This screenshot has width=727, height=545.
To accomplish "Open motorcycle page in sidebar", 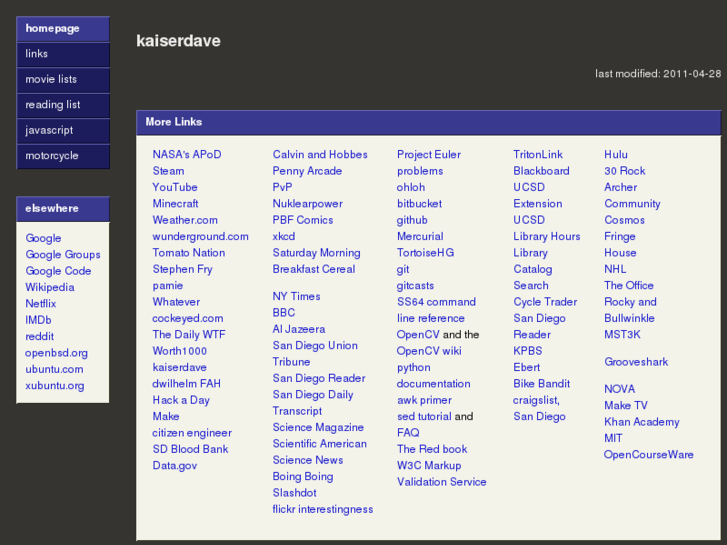I will pyautogui.click(x=63, y=156).
